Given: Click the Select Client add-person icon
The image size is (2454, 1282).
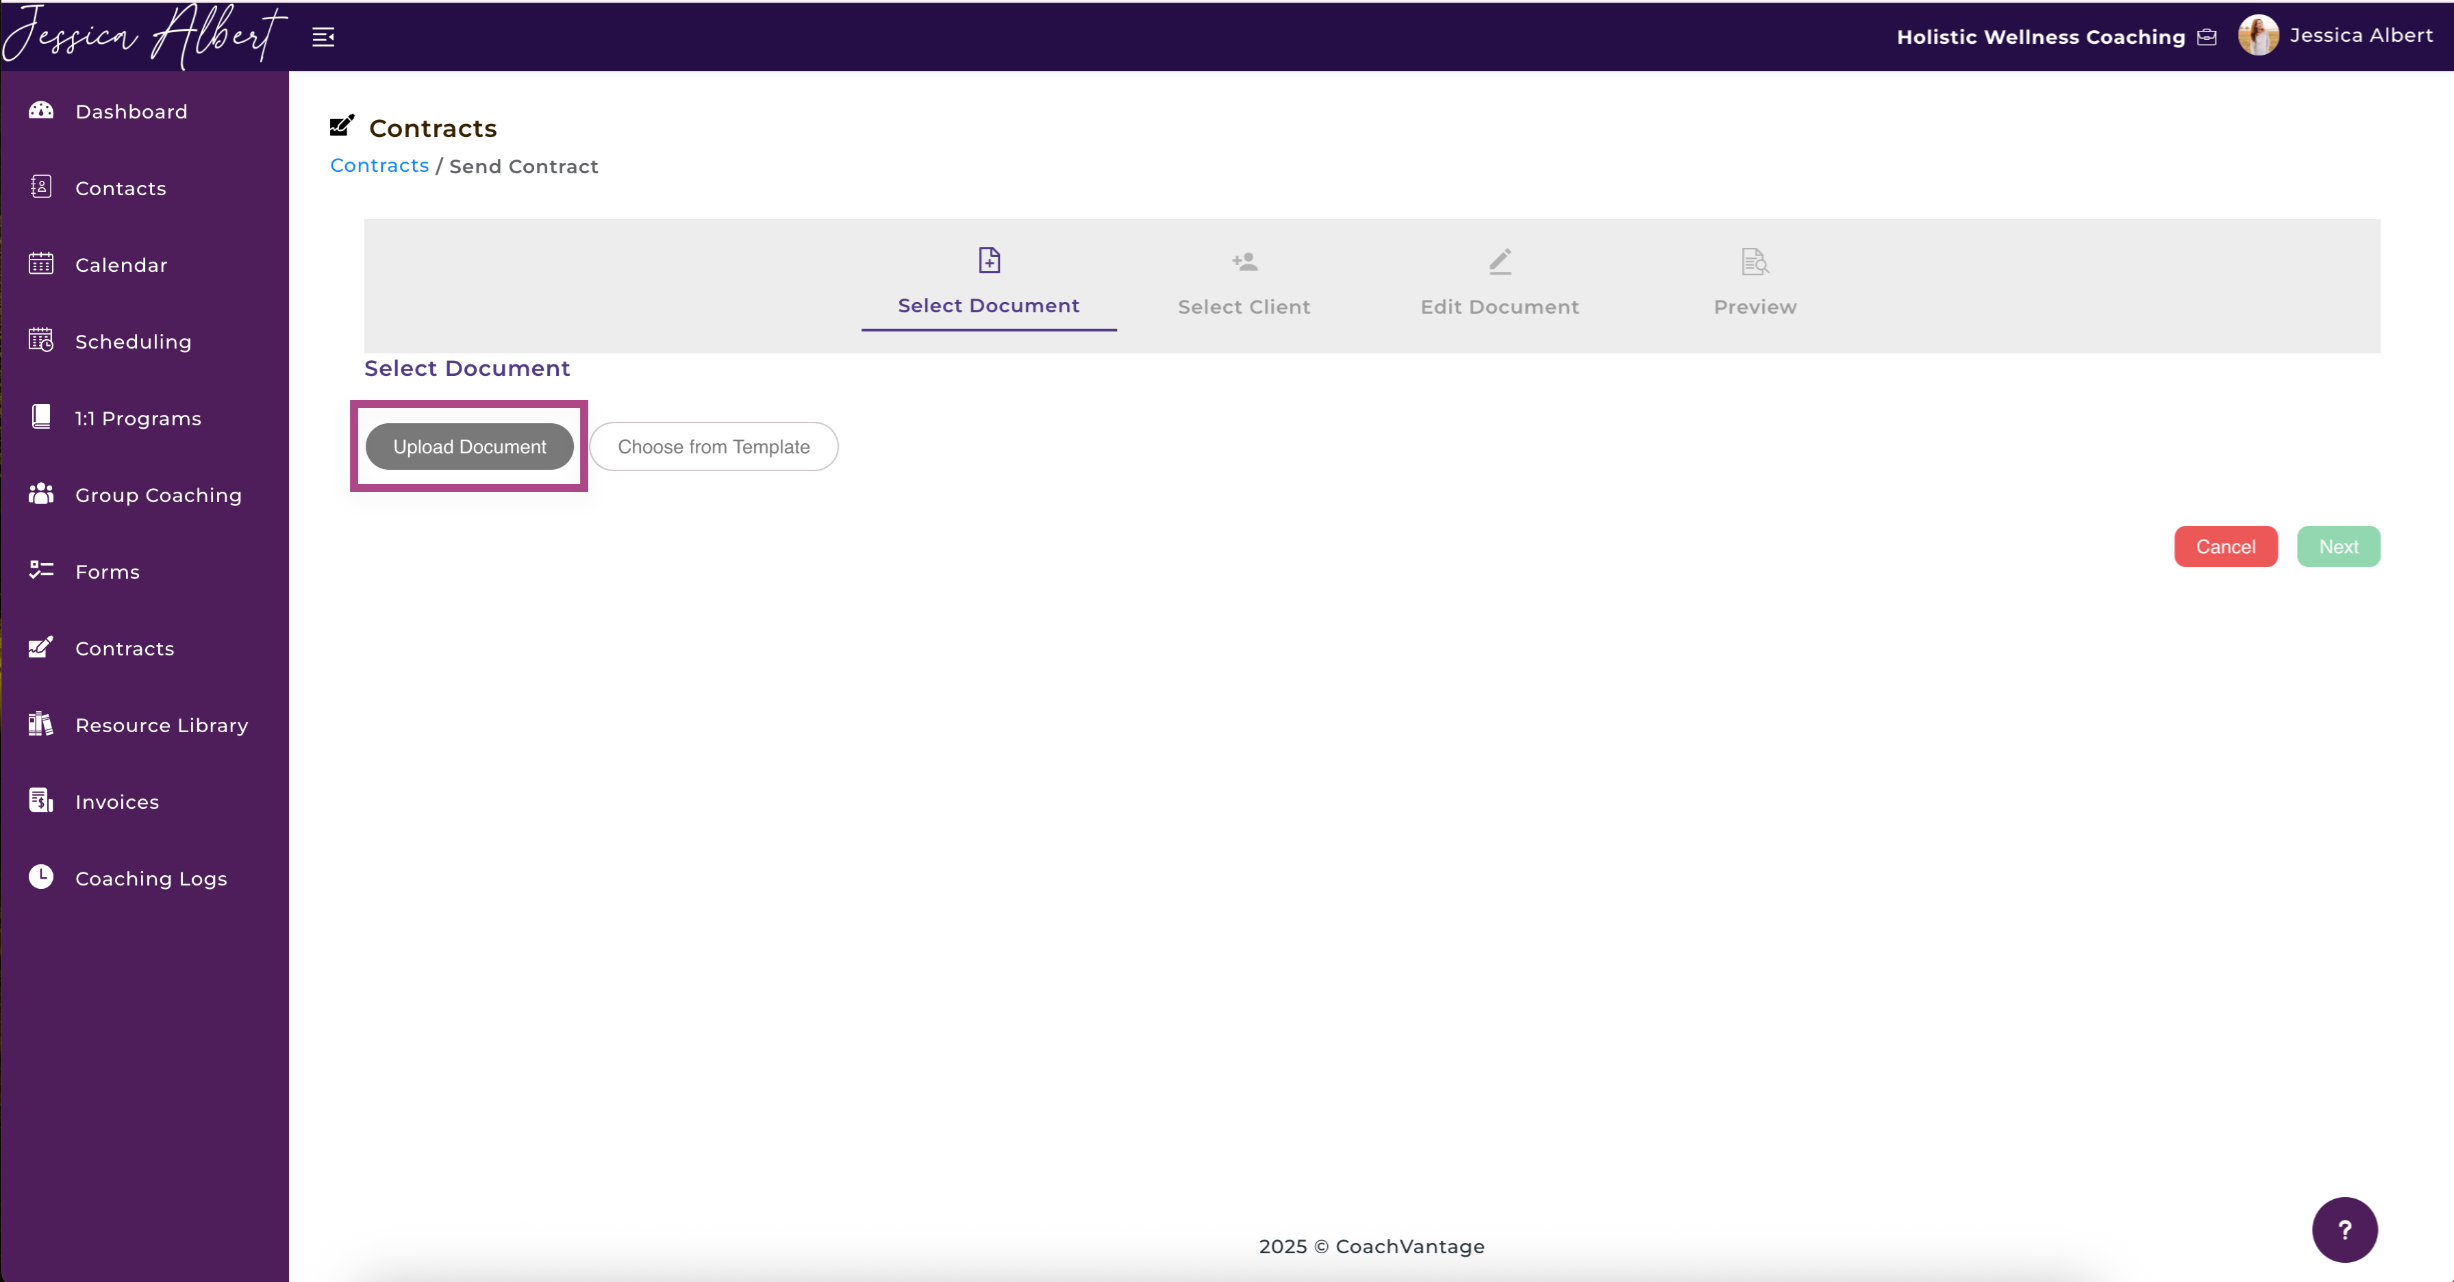Looking at the screenshot, I should [x=1245, y=262].
